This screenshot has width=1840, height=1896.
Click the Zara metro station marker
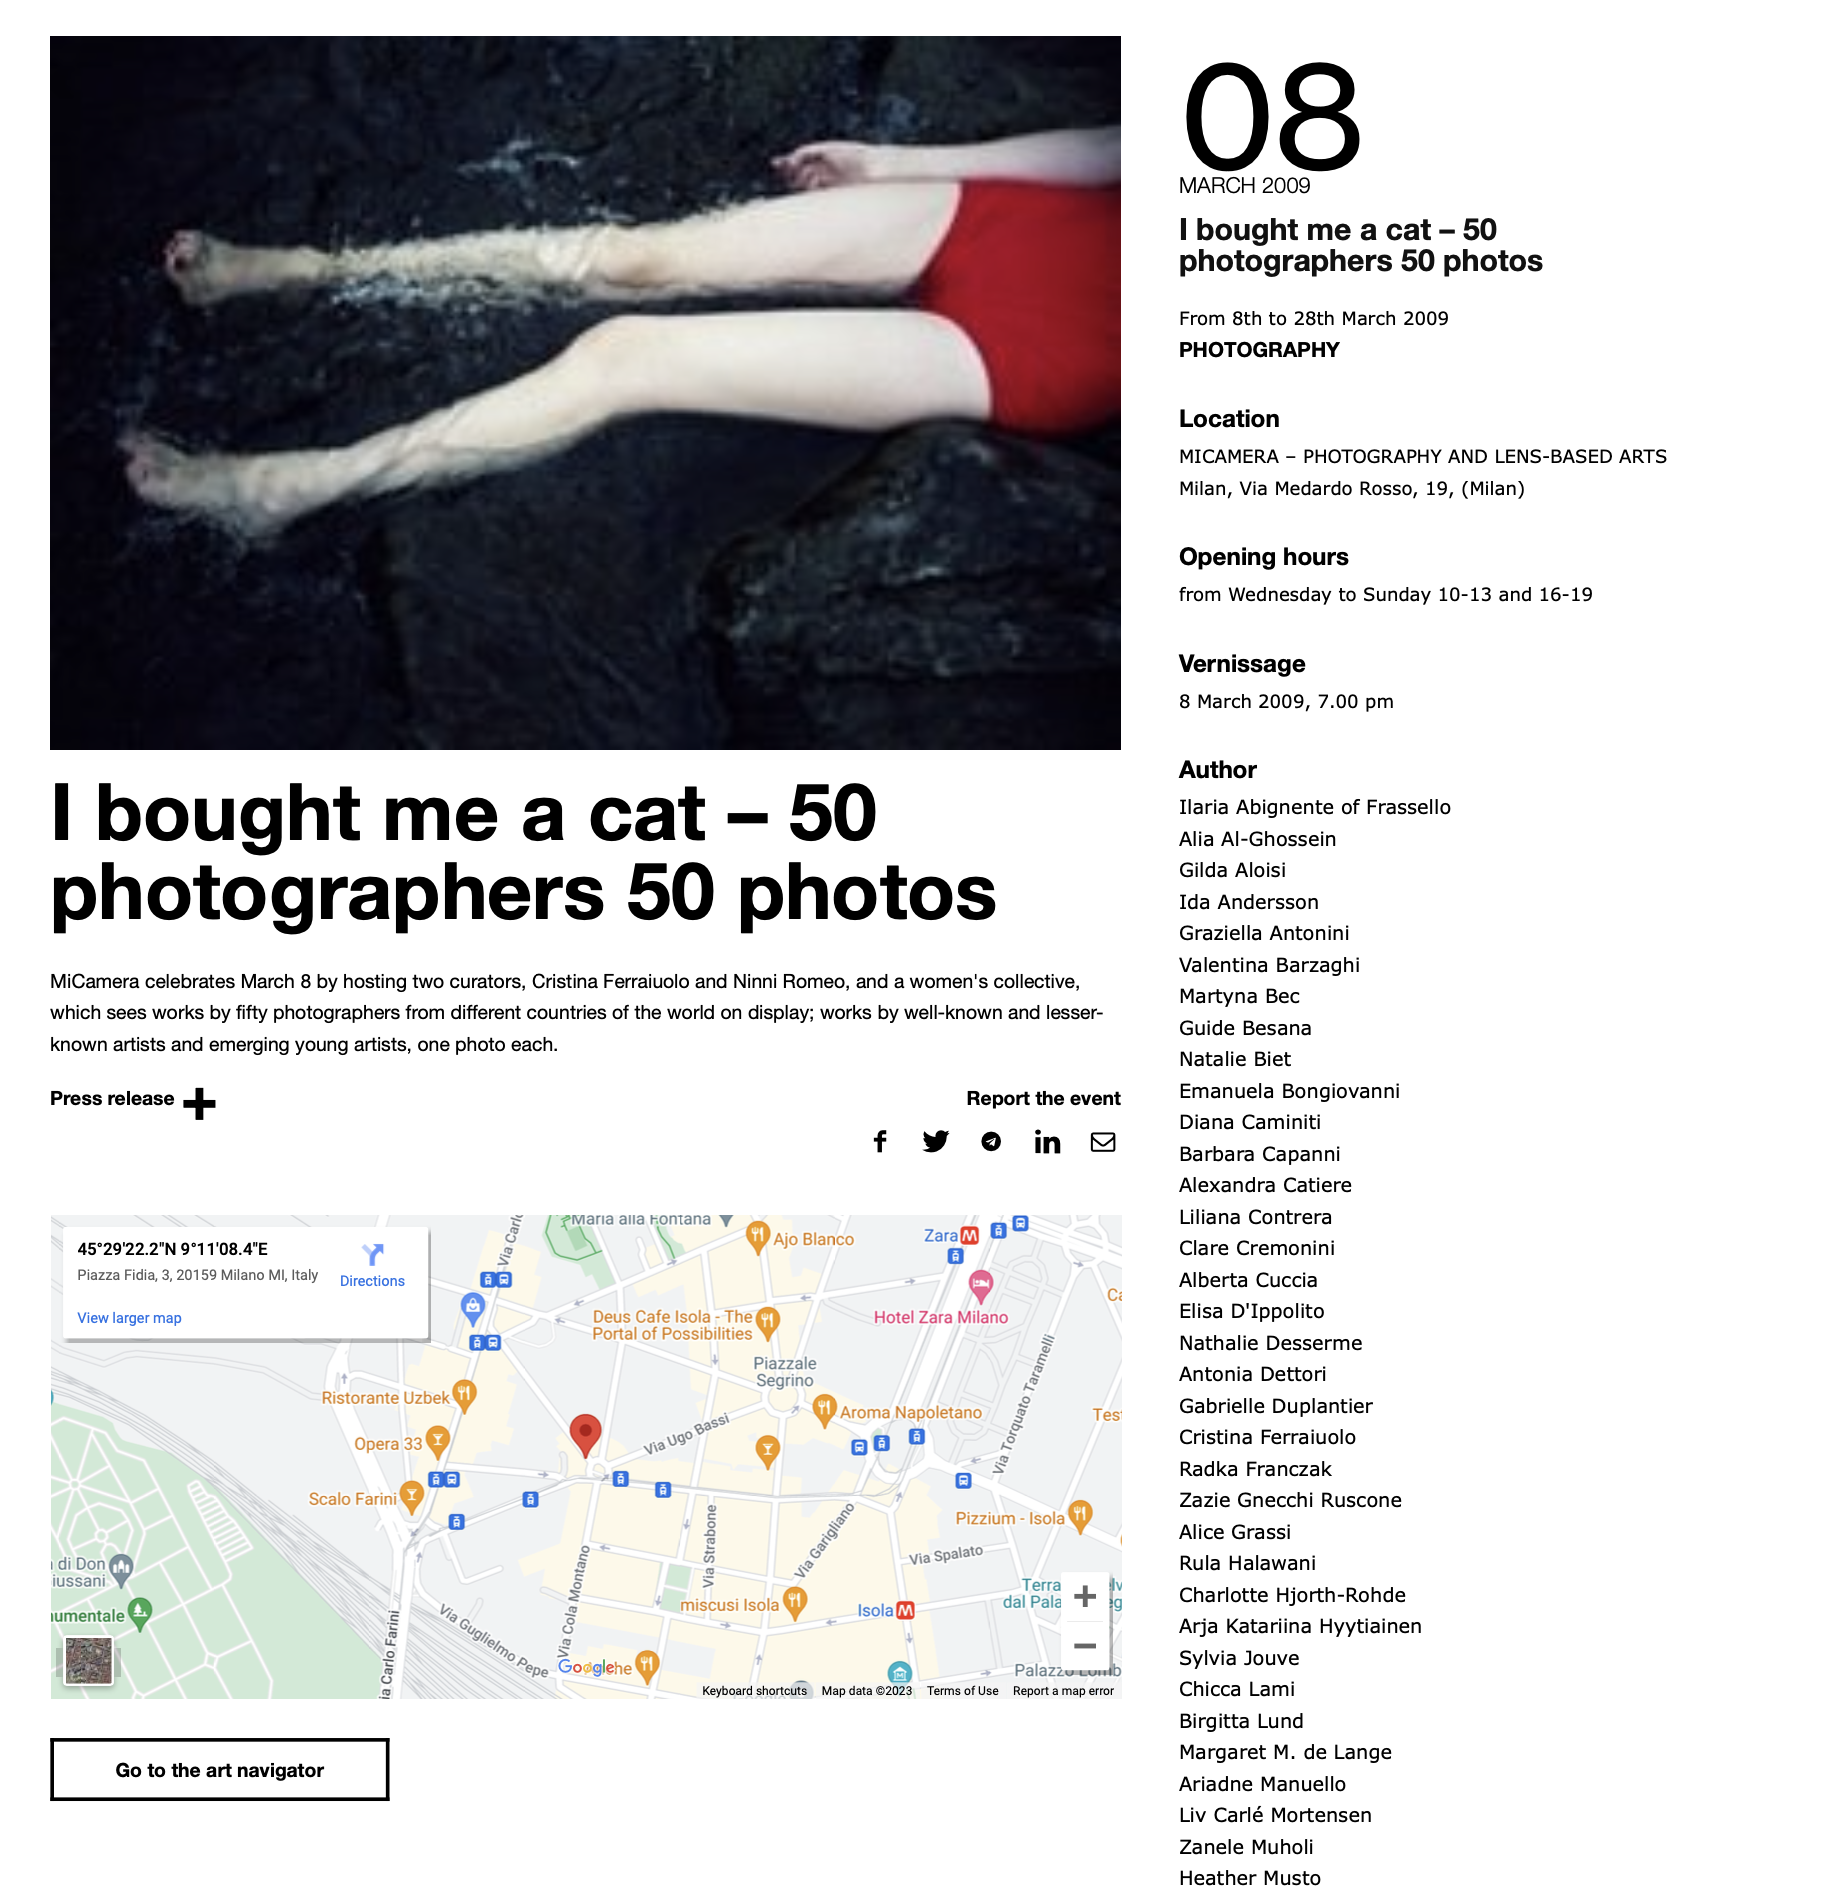click(969, 1236)
